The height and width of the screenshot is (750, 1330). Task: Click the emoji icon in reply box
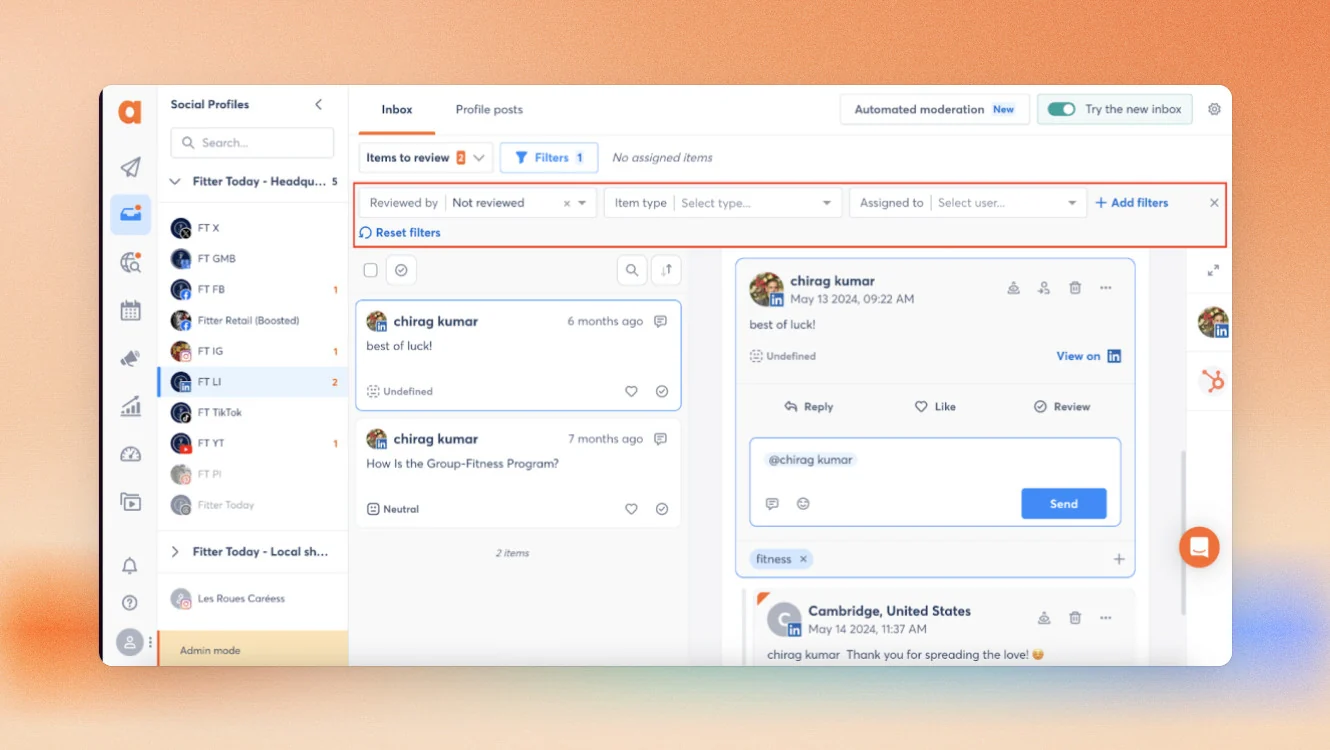pyautogui.click(x=803, y=504)
